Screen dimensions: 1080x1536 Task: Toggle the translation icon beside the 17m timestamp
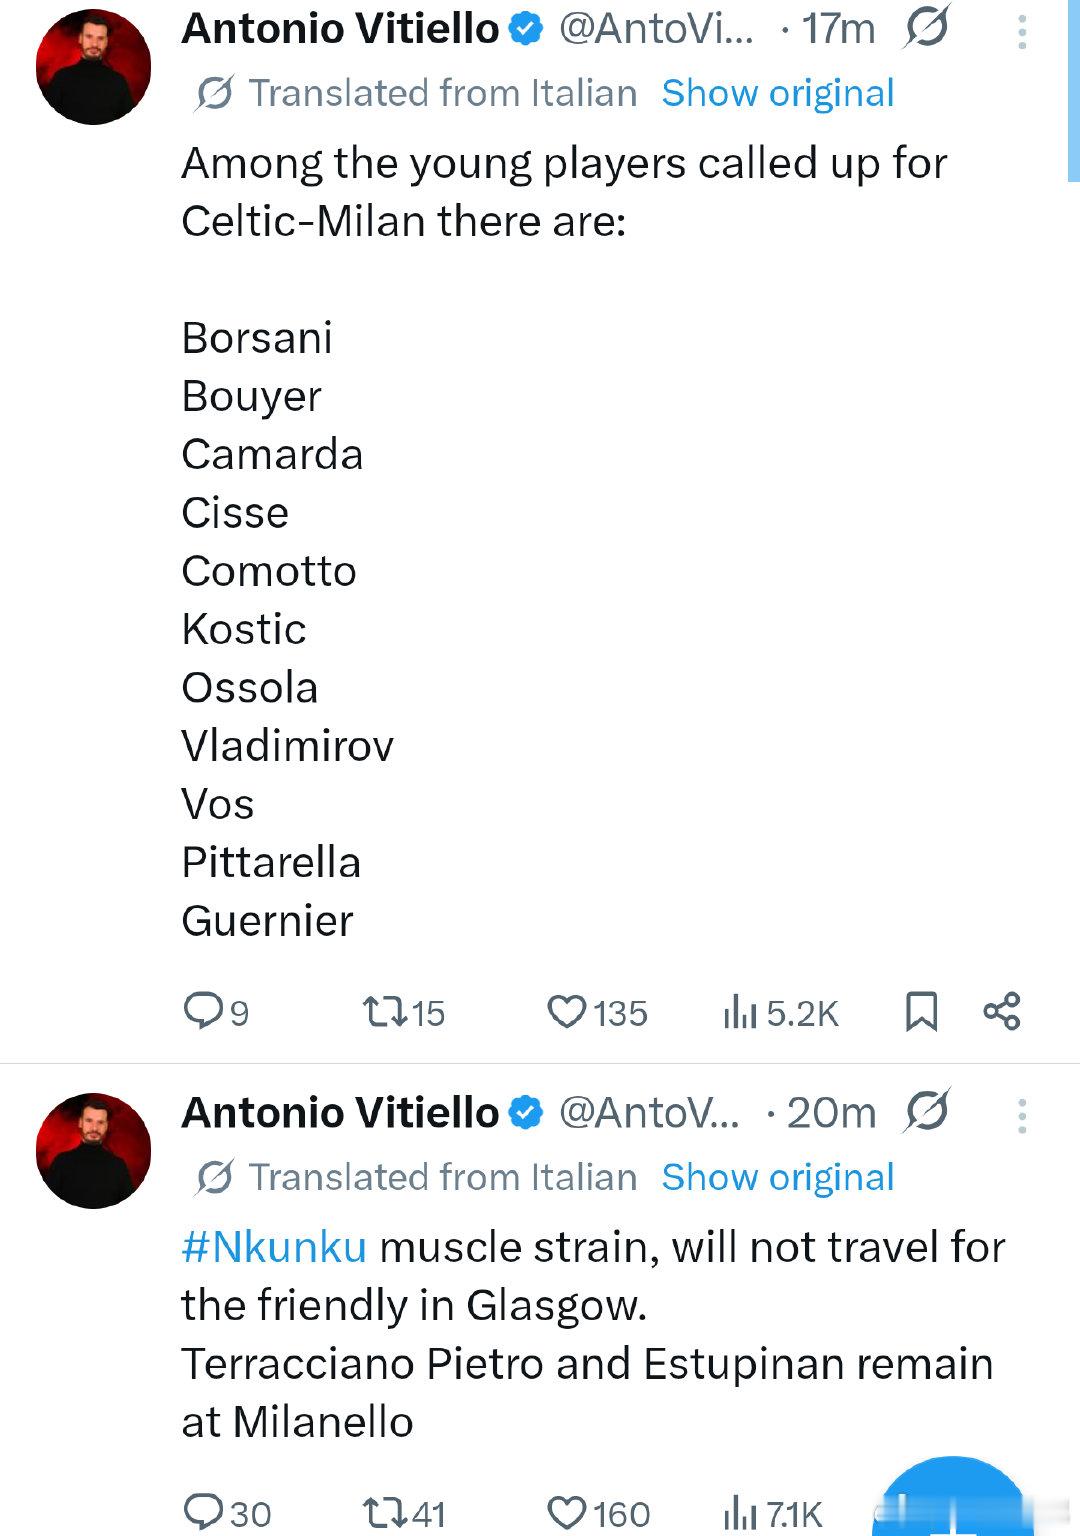point(927,27)
